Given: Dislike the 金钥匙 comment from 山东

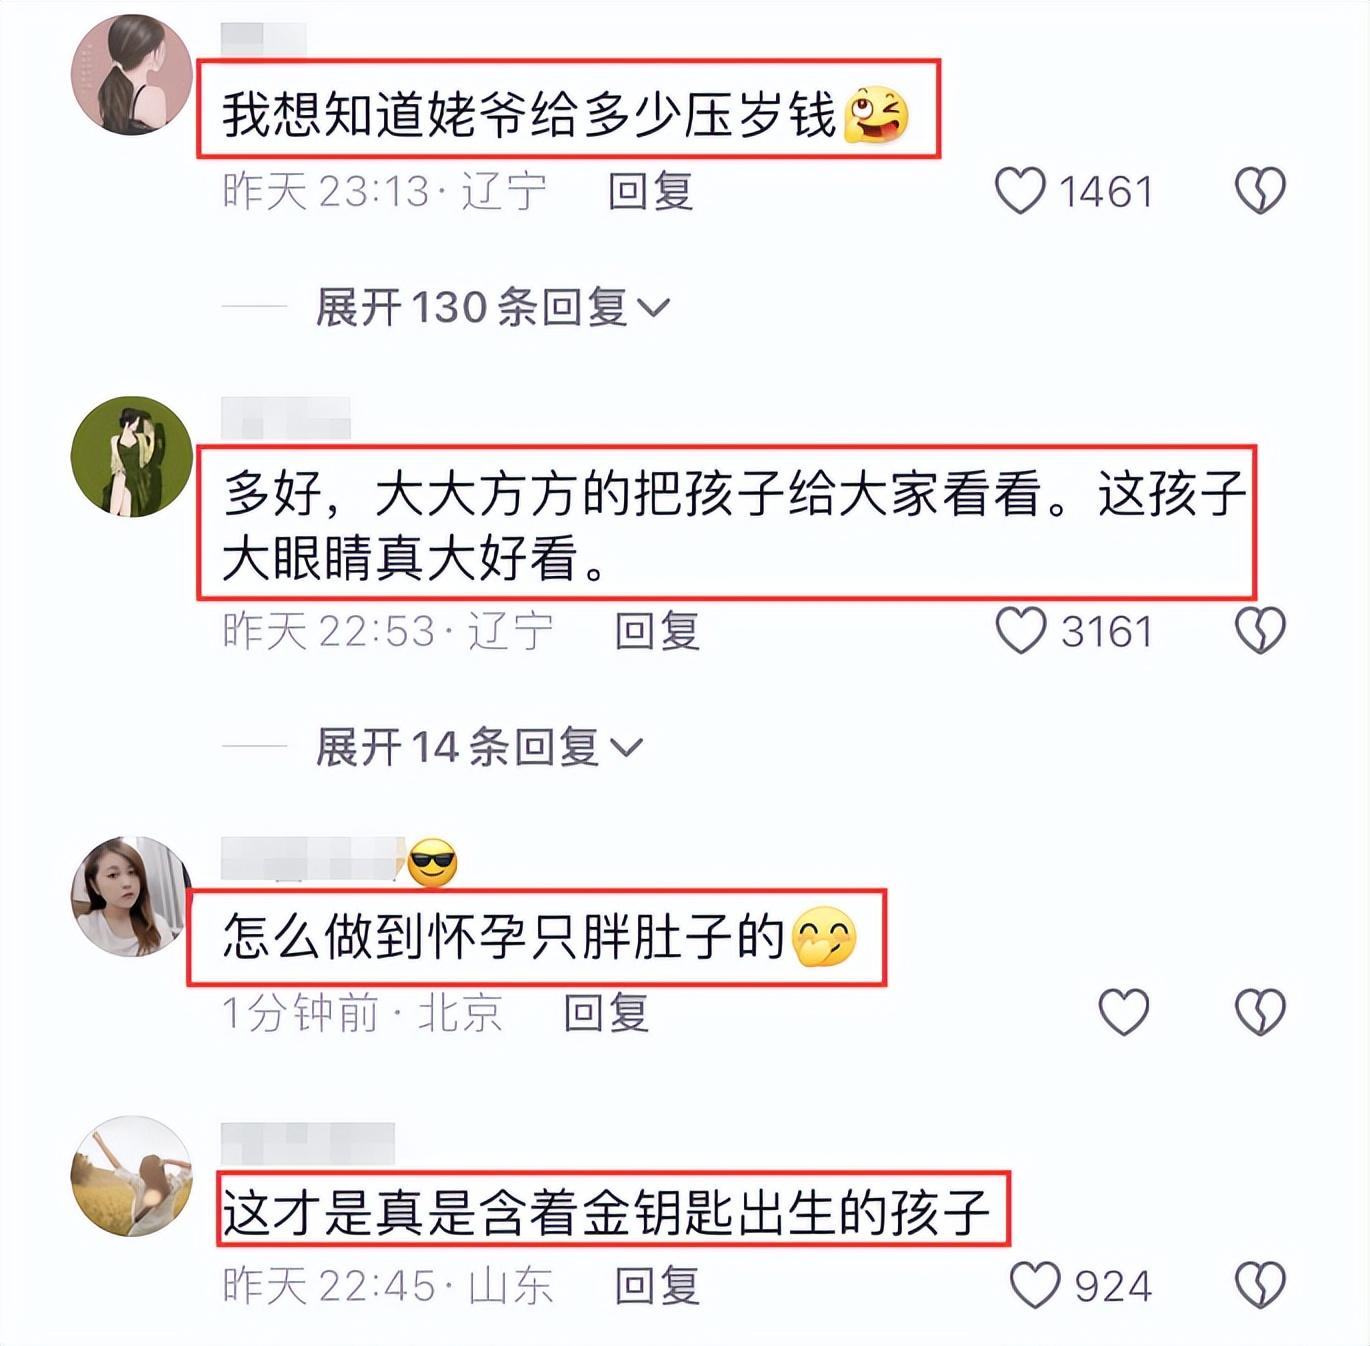Looking at the screenshot, I should [1260, 1285].
